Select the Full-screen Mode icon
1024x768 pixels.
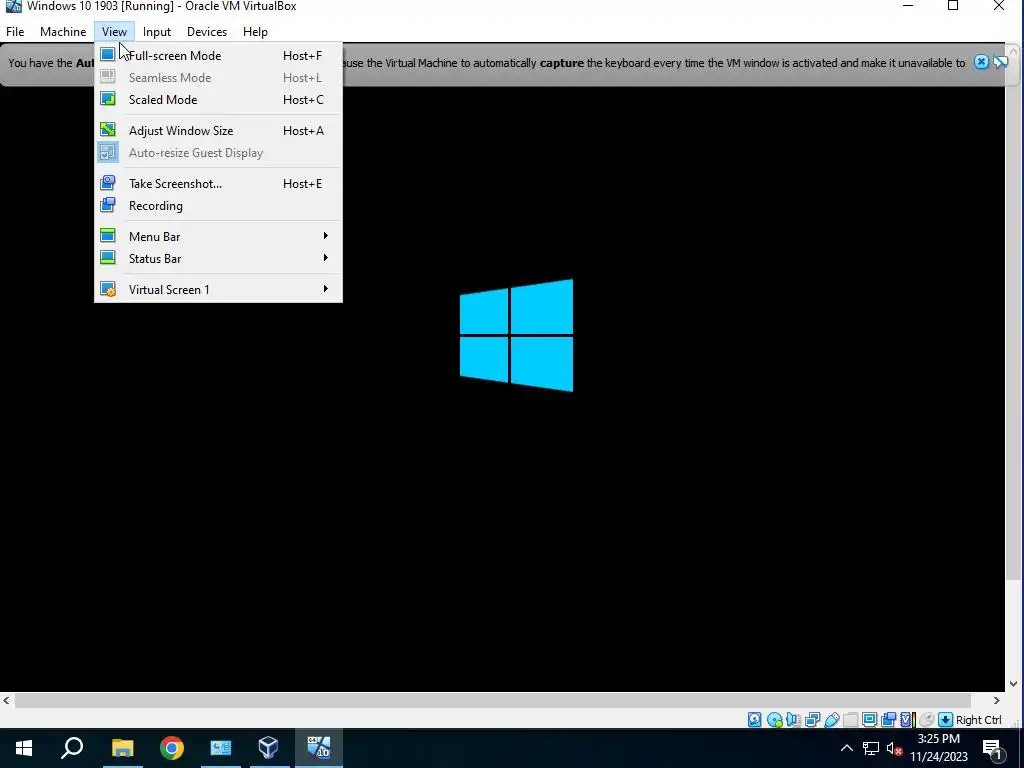pos(108,55)
